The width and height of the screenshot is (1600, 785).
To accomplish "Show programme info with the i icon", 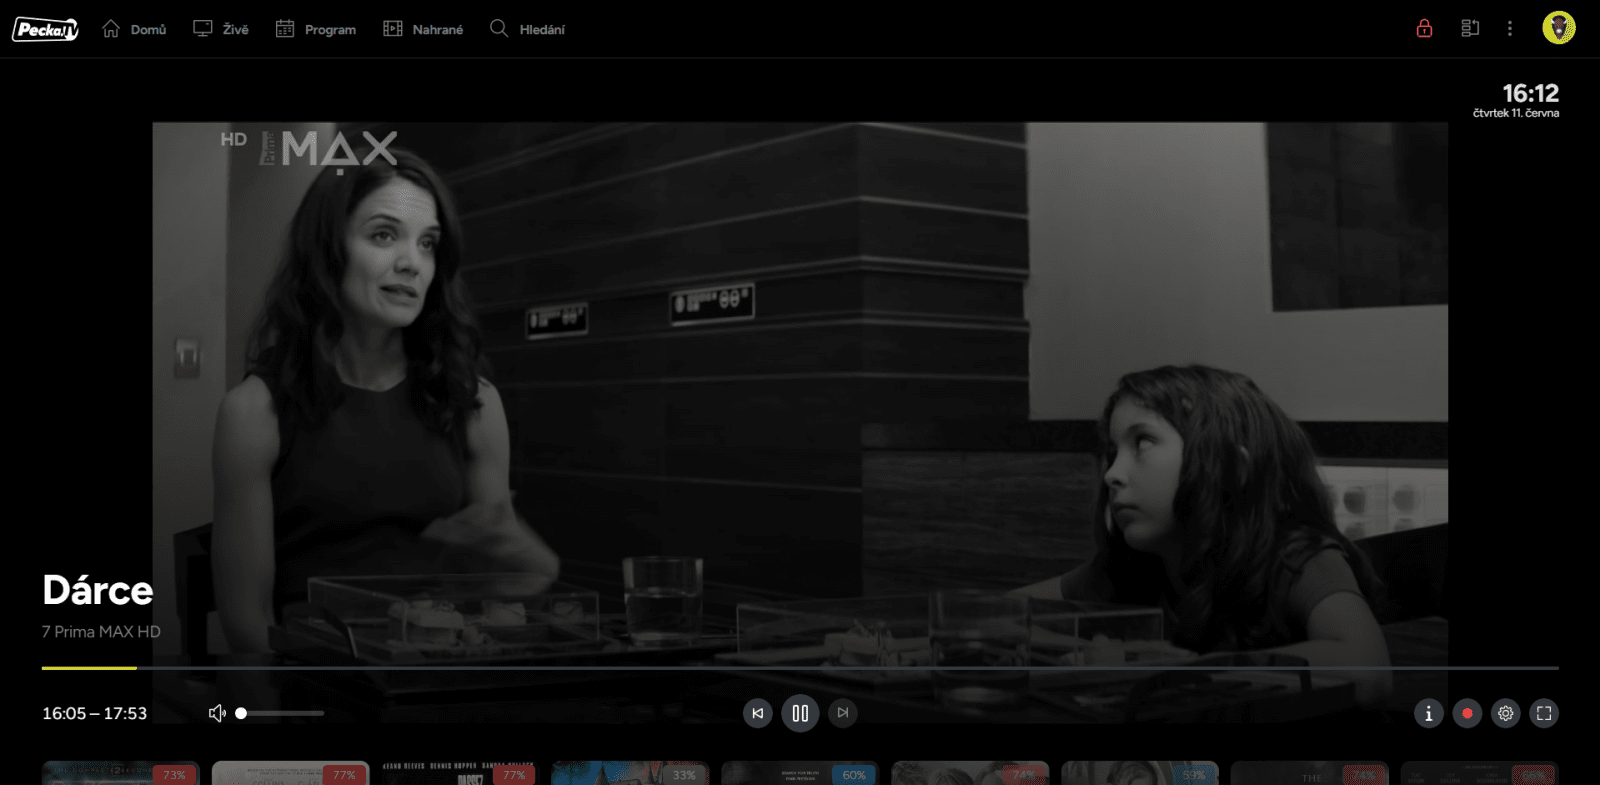I will click(x=1428, y=713).
